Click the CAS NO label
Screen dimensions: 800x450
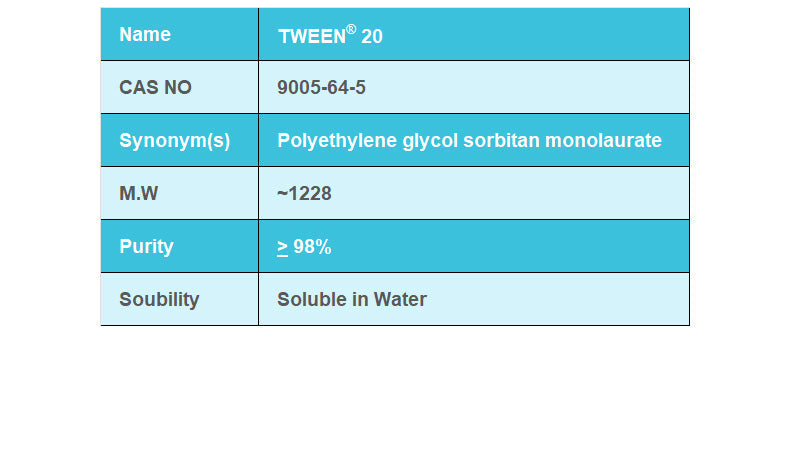tap(155, 88)
